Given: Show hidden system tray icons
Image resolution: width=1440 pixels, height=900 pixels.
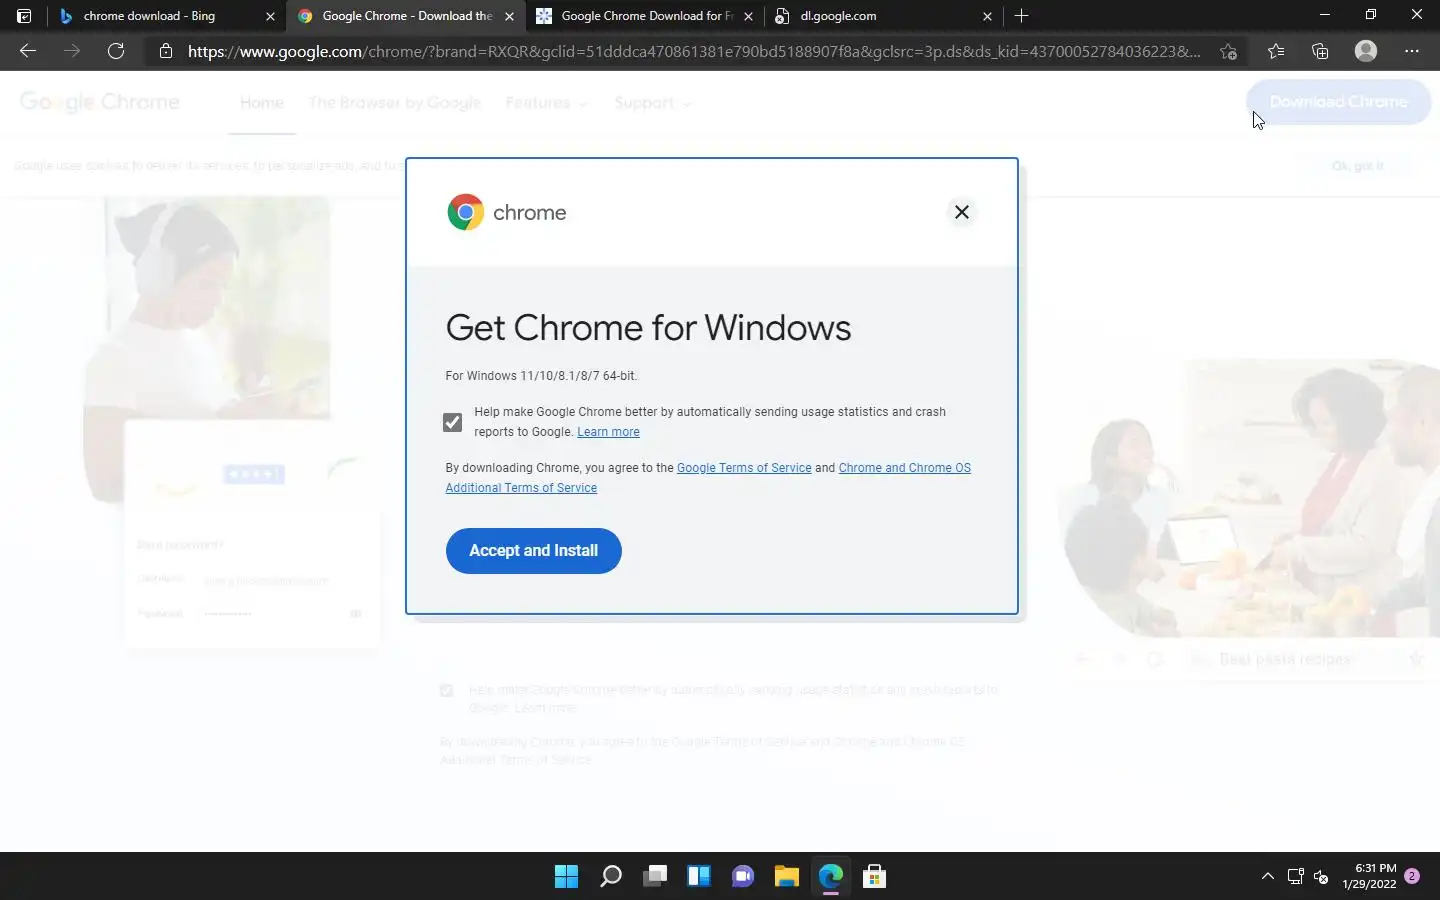Looking at the screenshot, I should point(1267,877).
